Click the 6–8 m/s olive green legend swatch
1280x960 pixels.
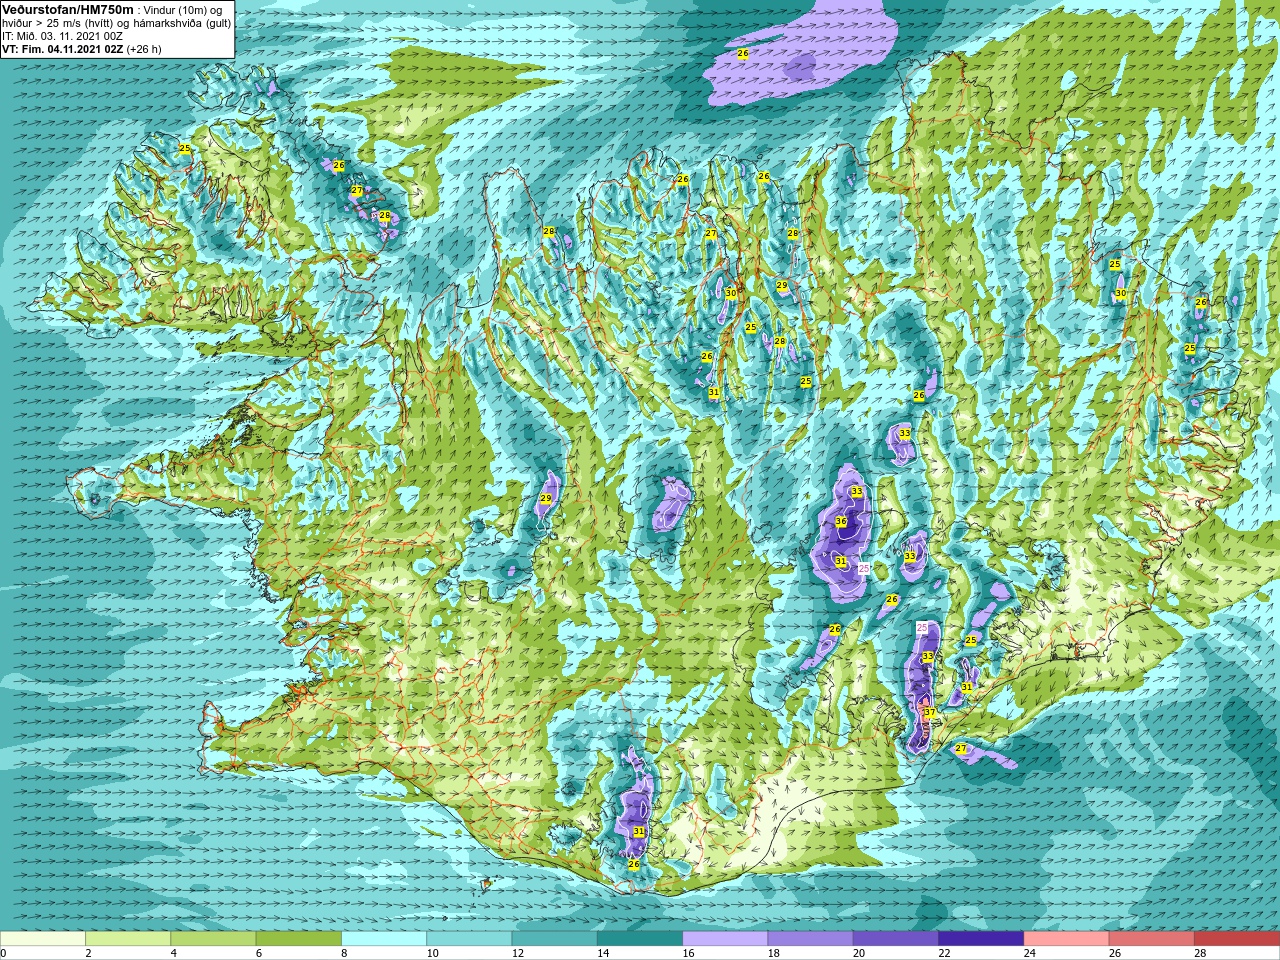tap(299, 939)
